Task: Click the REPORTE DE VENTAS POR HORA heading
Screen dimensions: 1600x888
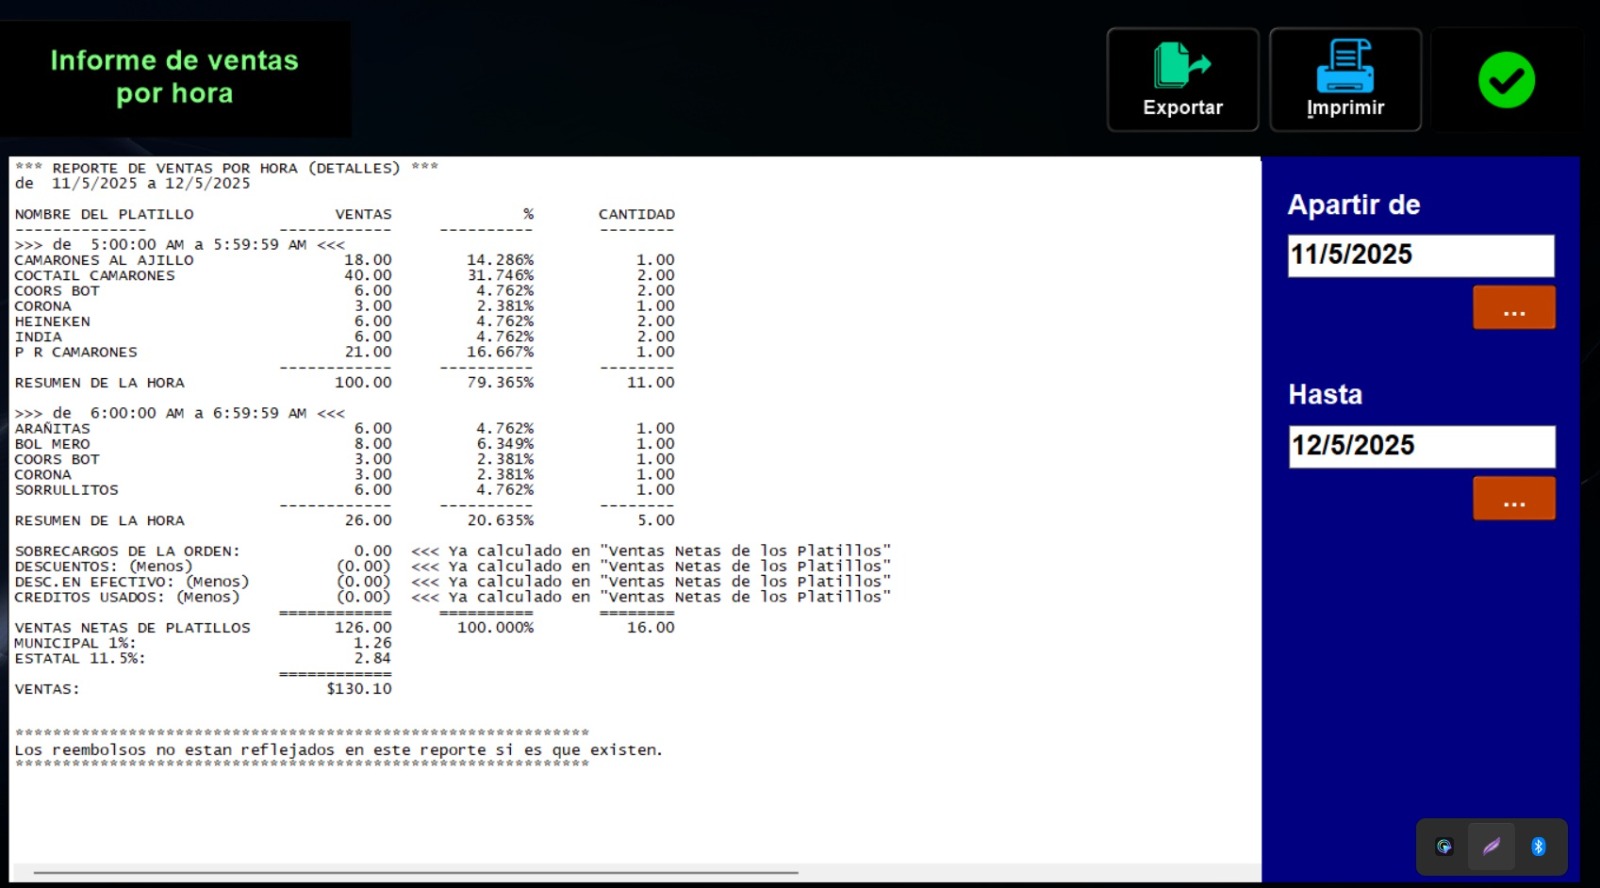Action: (226, 168)
